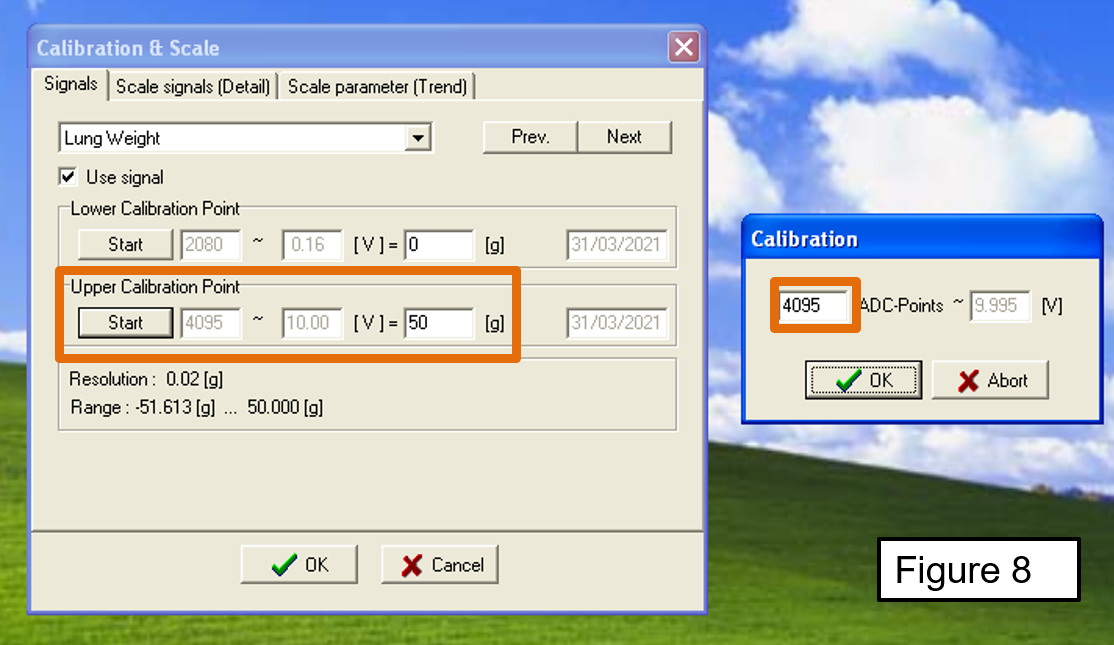Click the lower calibration voltage field 0.16
Screen dimensions: 1114x645
tap(311, 244)
